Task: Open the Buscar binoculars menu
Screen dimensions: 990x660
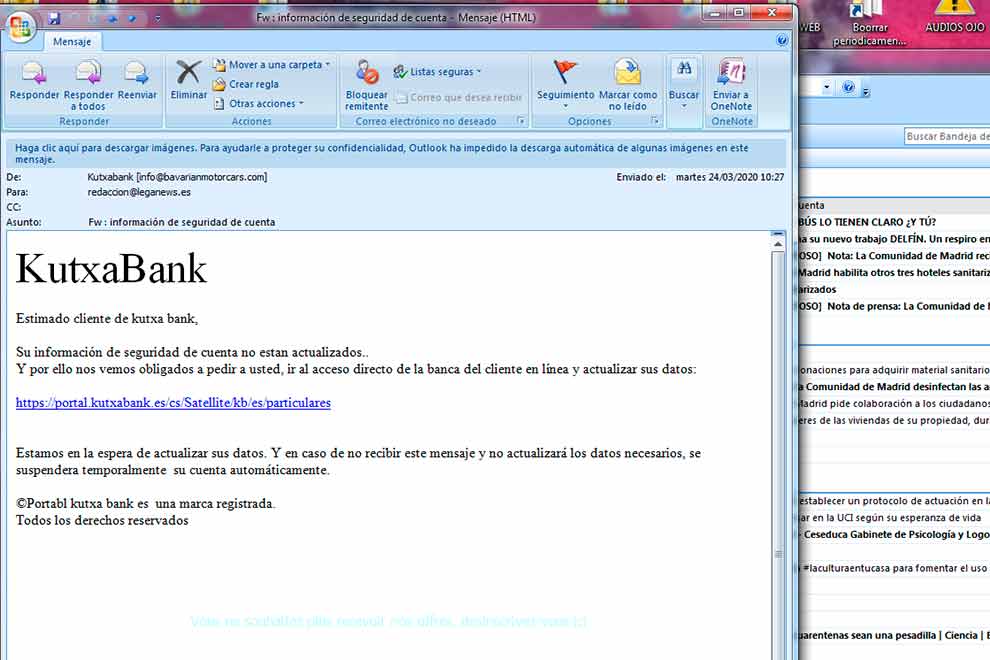Action: coord(684,82)
